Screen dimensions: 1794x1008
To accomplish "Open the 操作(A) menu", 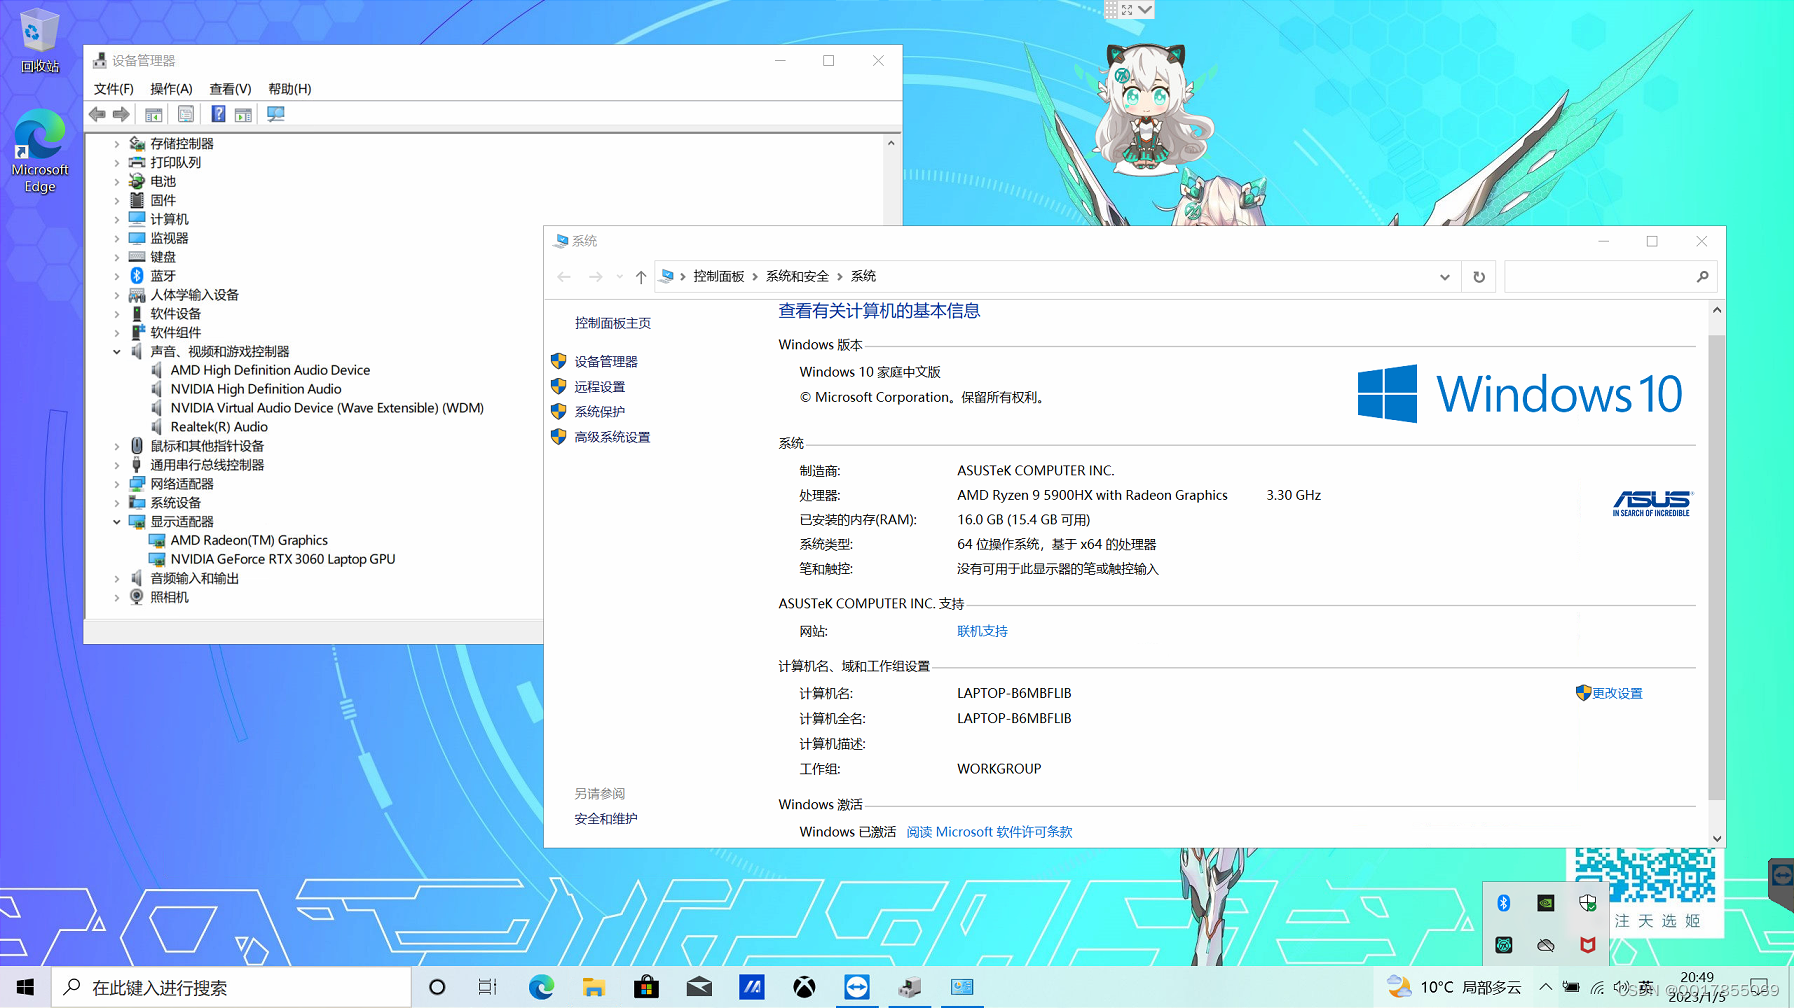I will pos(171,89).
